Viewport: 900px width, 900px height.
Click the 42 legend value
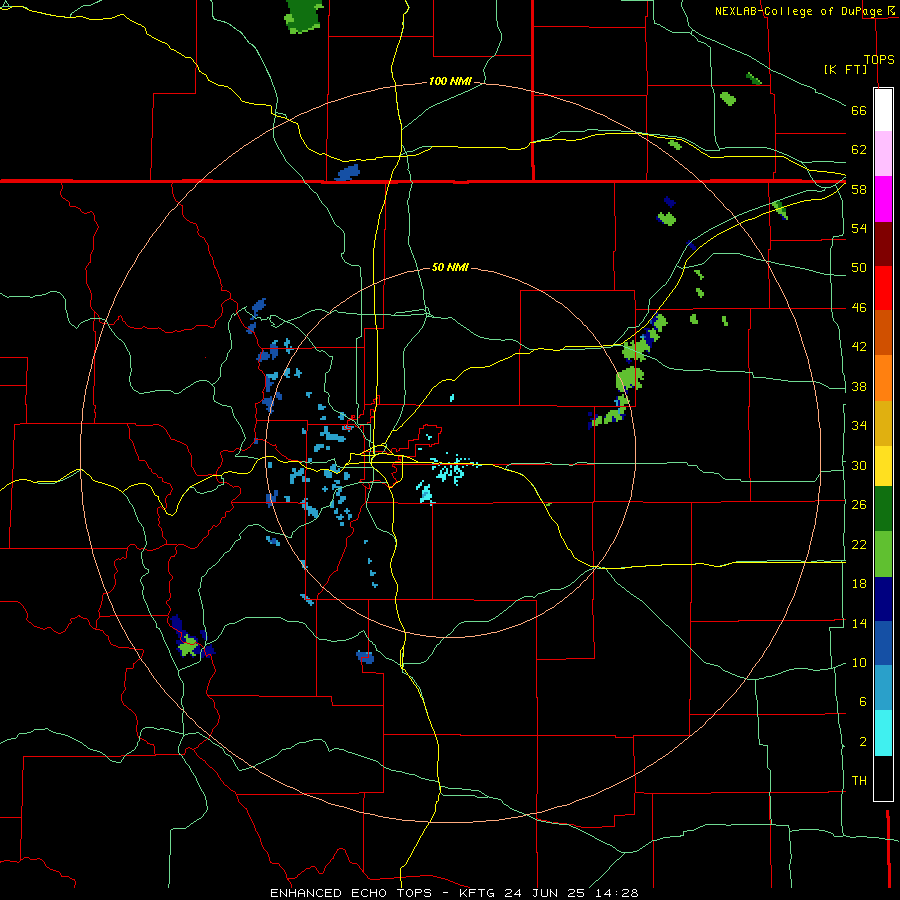coord(859,347)
